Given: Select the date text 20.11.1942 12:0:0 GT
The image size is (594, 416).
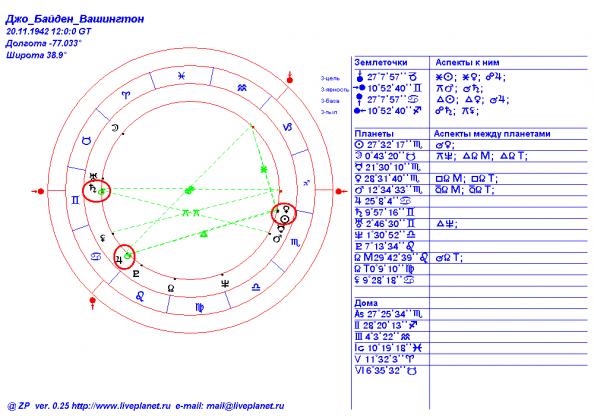Looking at the screenshot, I should click(48, 31).
